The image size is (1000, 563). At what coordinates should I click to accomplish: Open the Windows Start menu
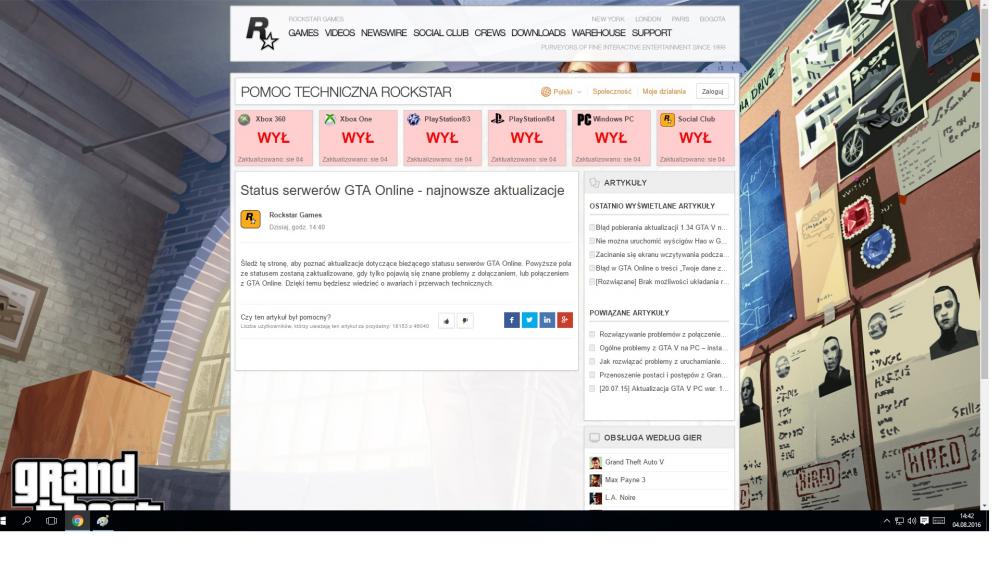pos(3,521)
